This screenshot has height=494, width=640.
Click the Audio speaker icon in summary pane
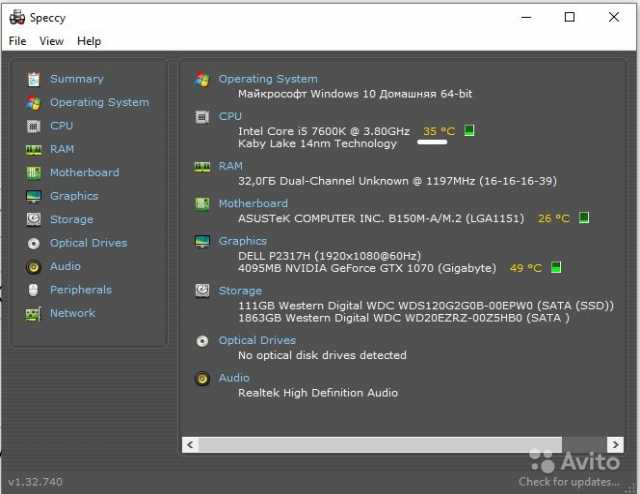tap(202, 379)
